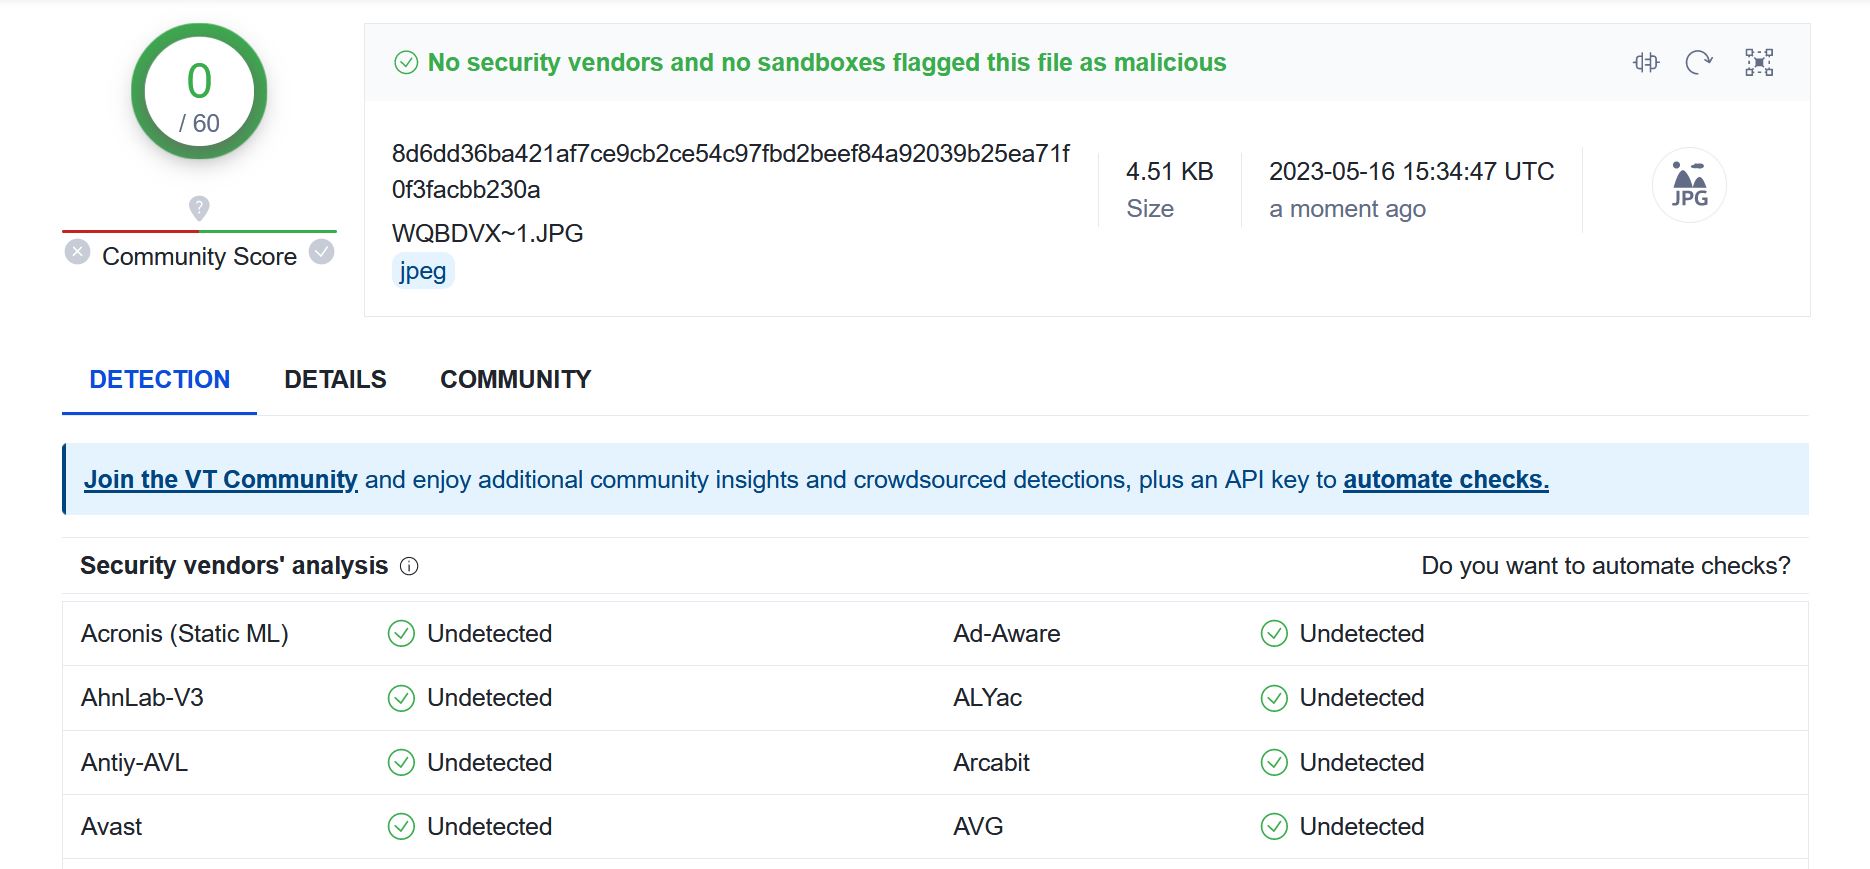The width and height of the screenshot is (1870, 869).
Task: Click the Do you want to automate checks text
Action: [1605, 566]
